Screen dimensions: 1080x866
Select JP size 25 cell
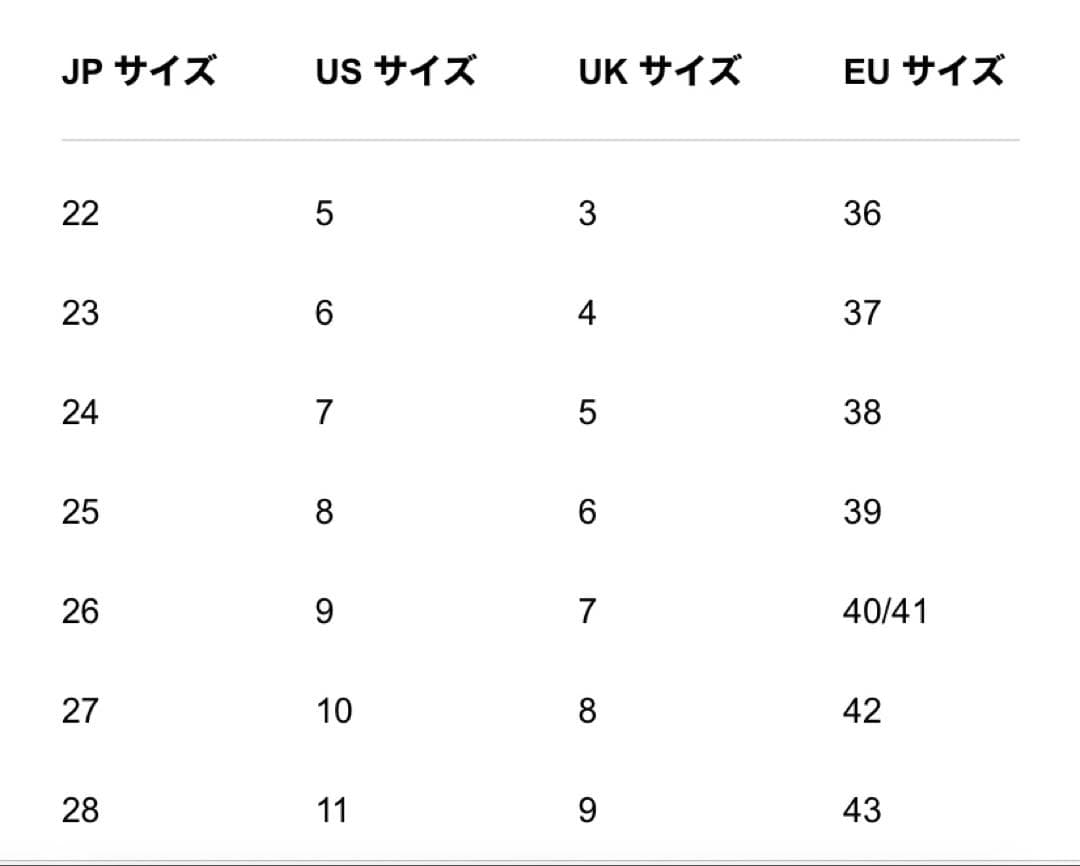80,512
